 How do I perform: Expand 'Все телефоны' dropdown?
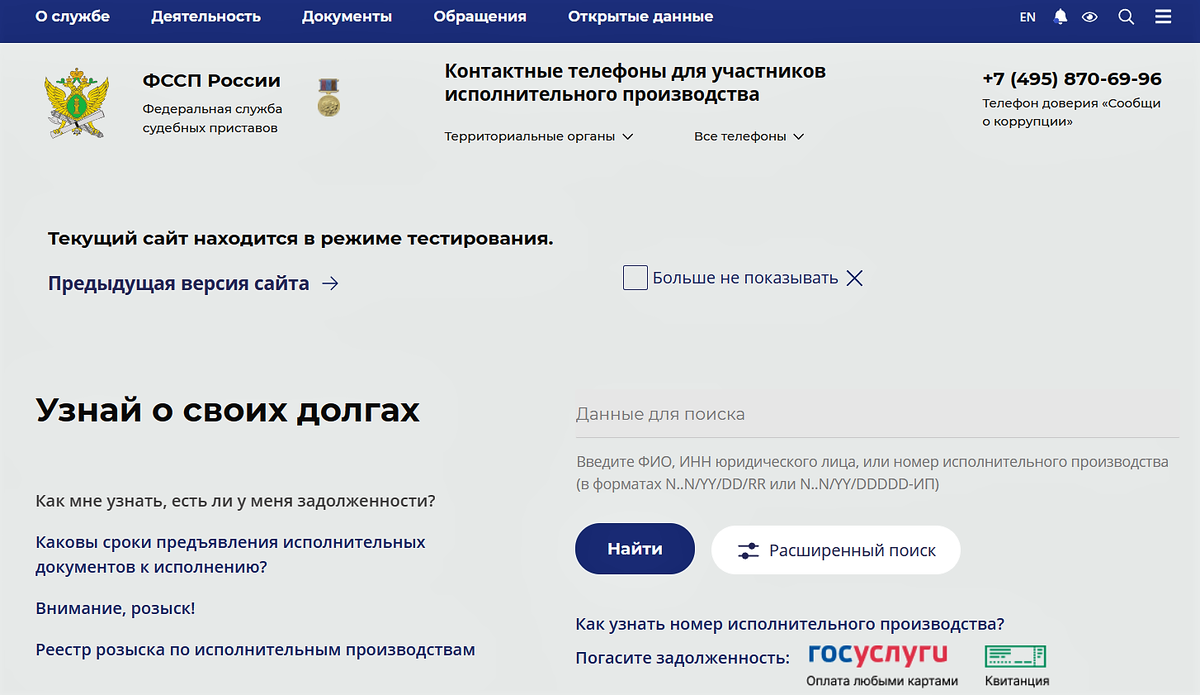[749, 136]
